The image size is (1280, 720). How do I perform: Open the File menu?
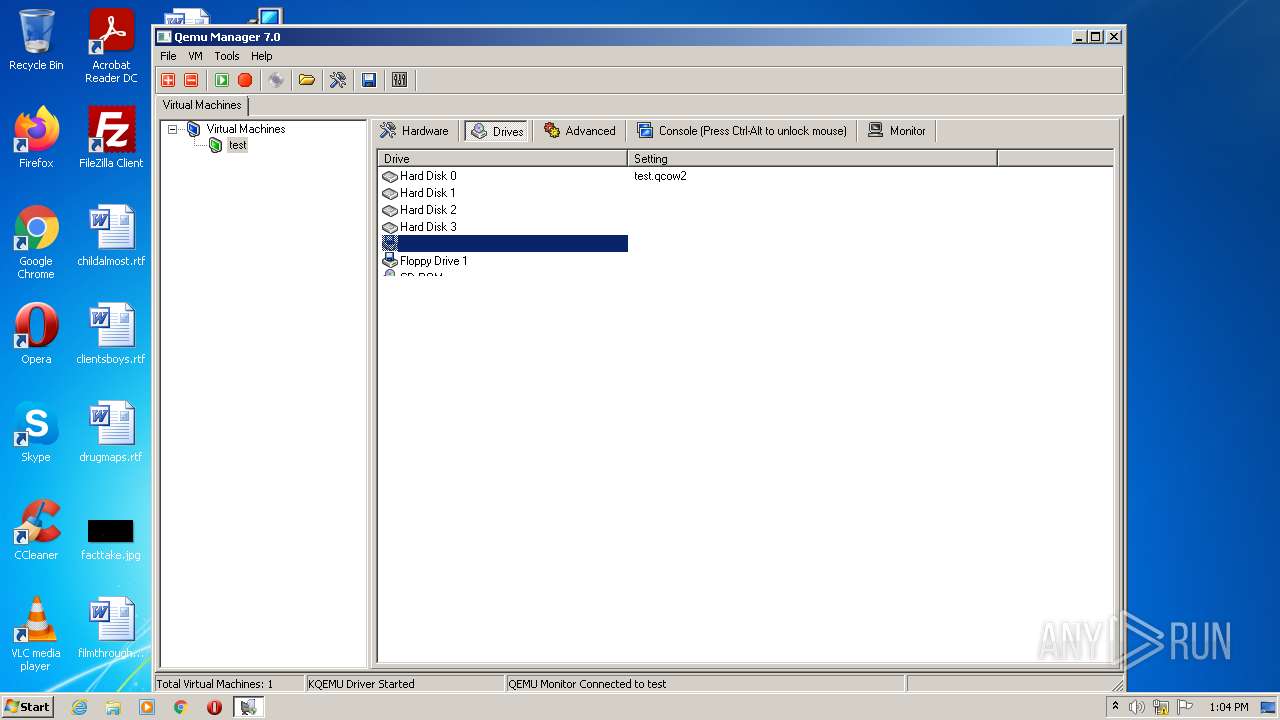(168, 56)
